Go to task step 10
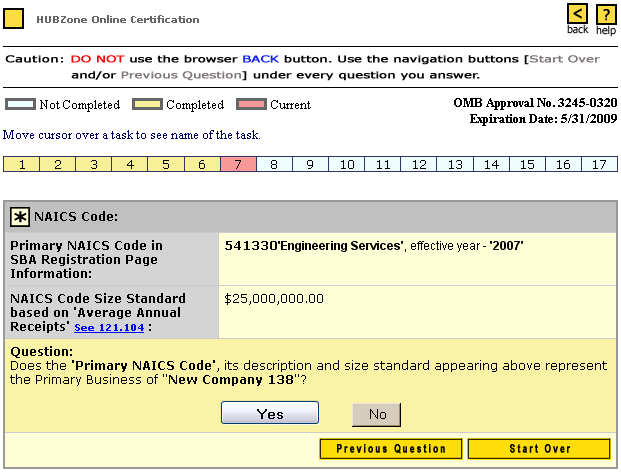This screenshot has height=474, width=621. (x=347, y=164)
